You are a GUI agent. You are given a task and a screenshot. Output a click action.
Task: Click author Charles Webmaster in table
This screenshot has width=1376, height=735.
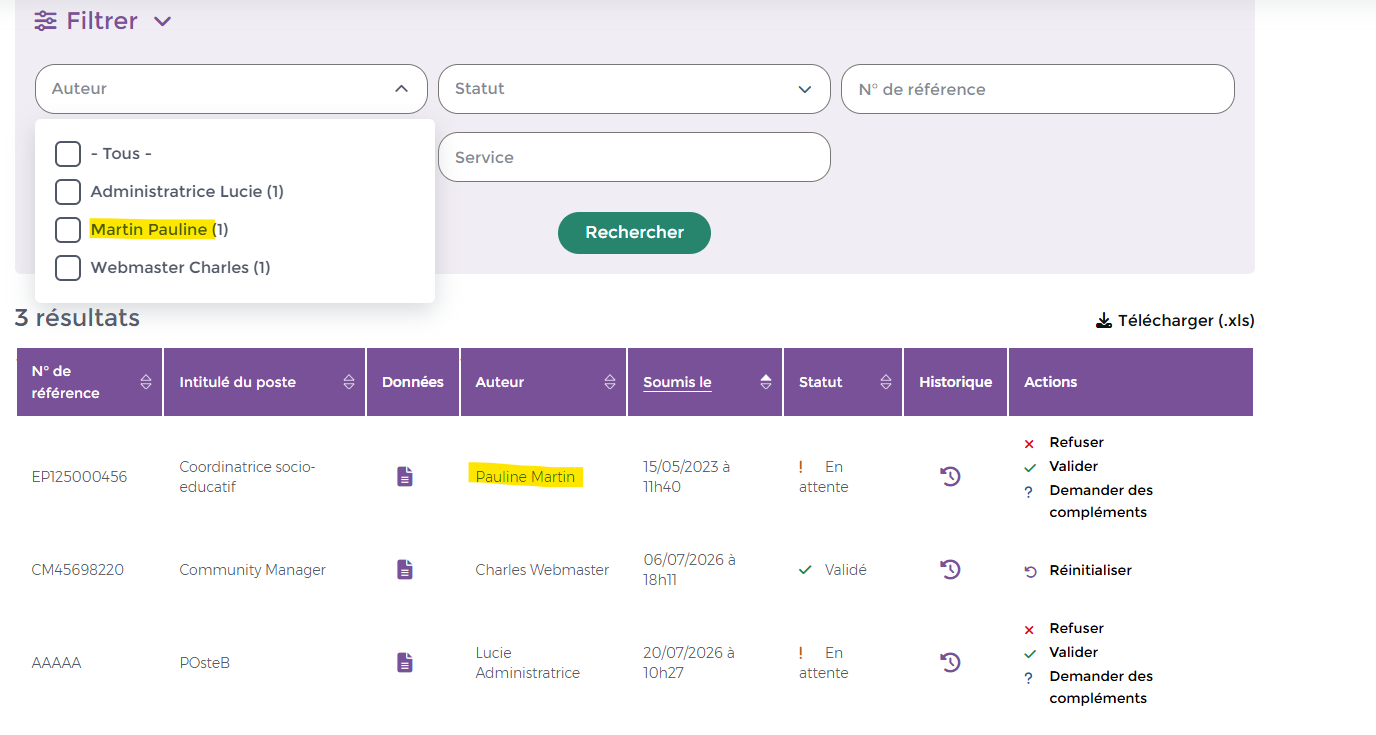tap(542, 570)
